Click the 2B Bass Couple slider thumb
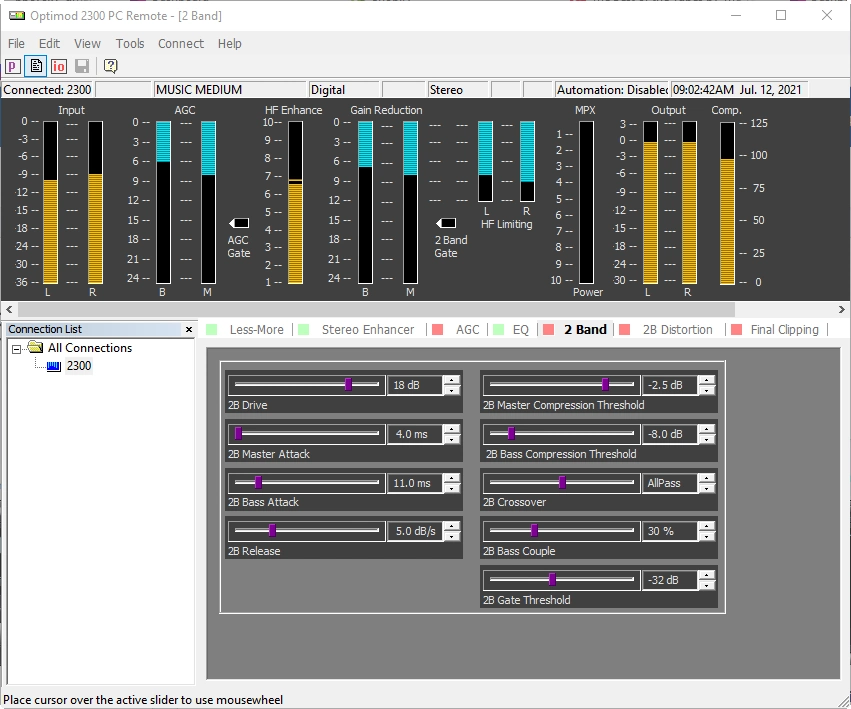This screenshot has height=709, width=851. [x=534, y=530]
